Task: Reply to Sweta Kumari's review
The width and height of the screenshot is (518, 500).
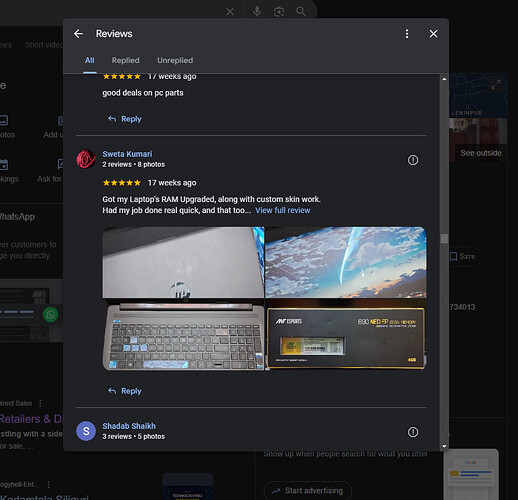Action: point(125,391)
